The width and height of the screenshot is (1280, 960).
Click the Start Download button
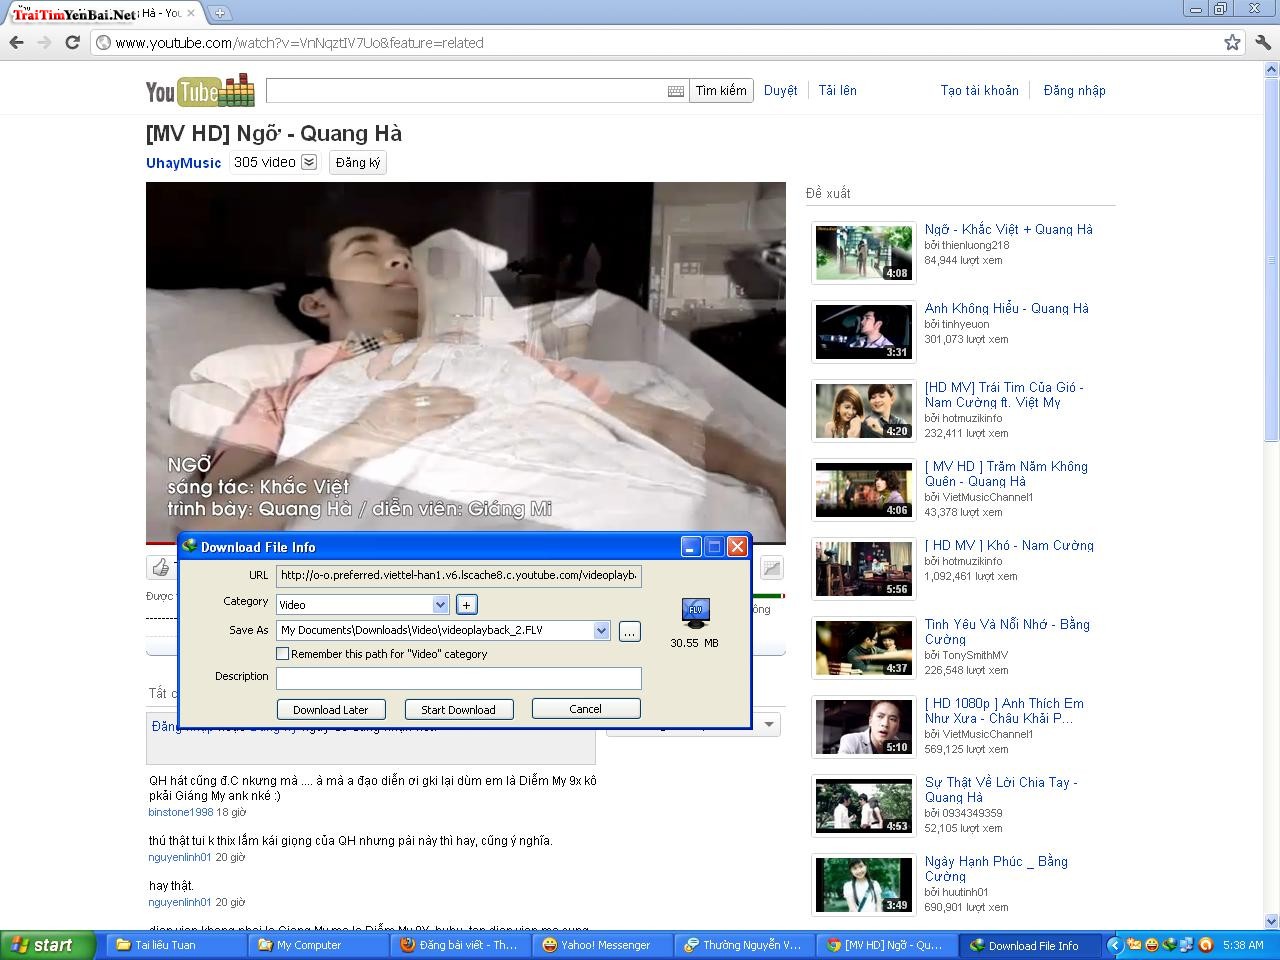coord(458,709)
